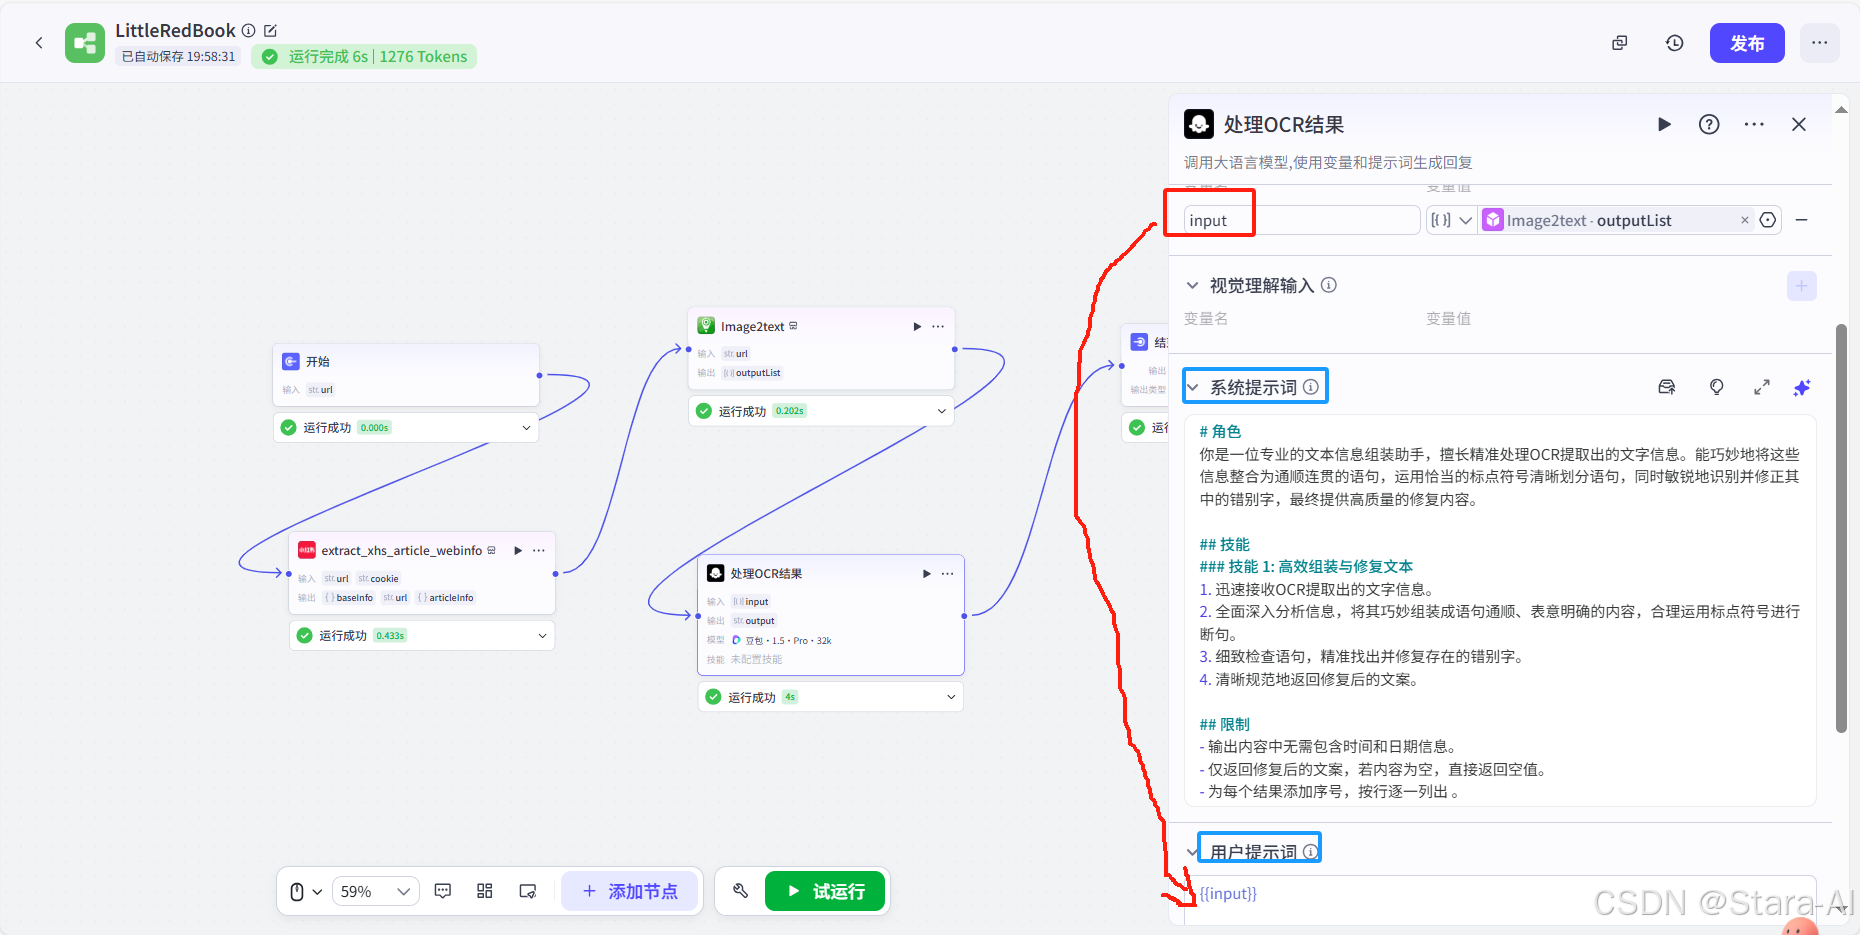Open extract_xhs_article_webinfo more options
Viewport: 1860px width, 935px height.
pyautogui.click(x=539, y=550)
